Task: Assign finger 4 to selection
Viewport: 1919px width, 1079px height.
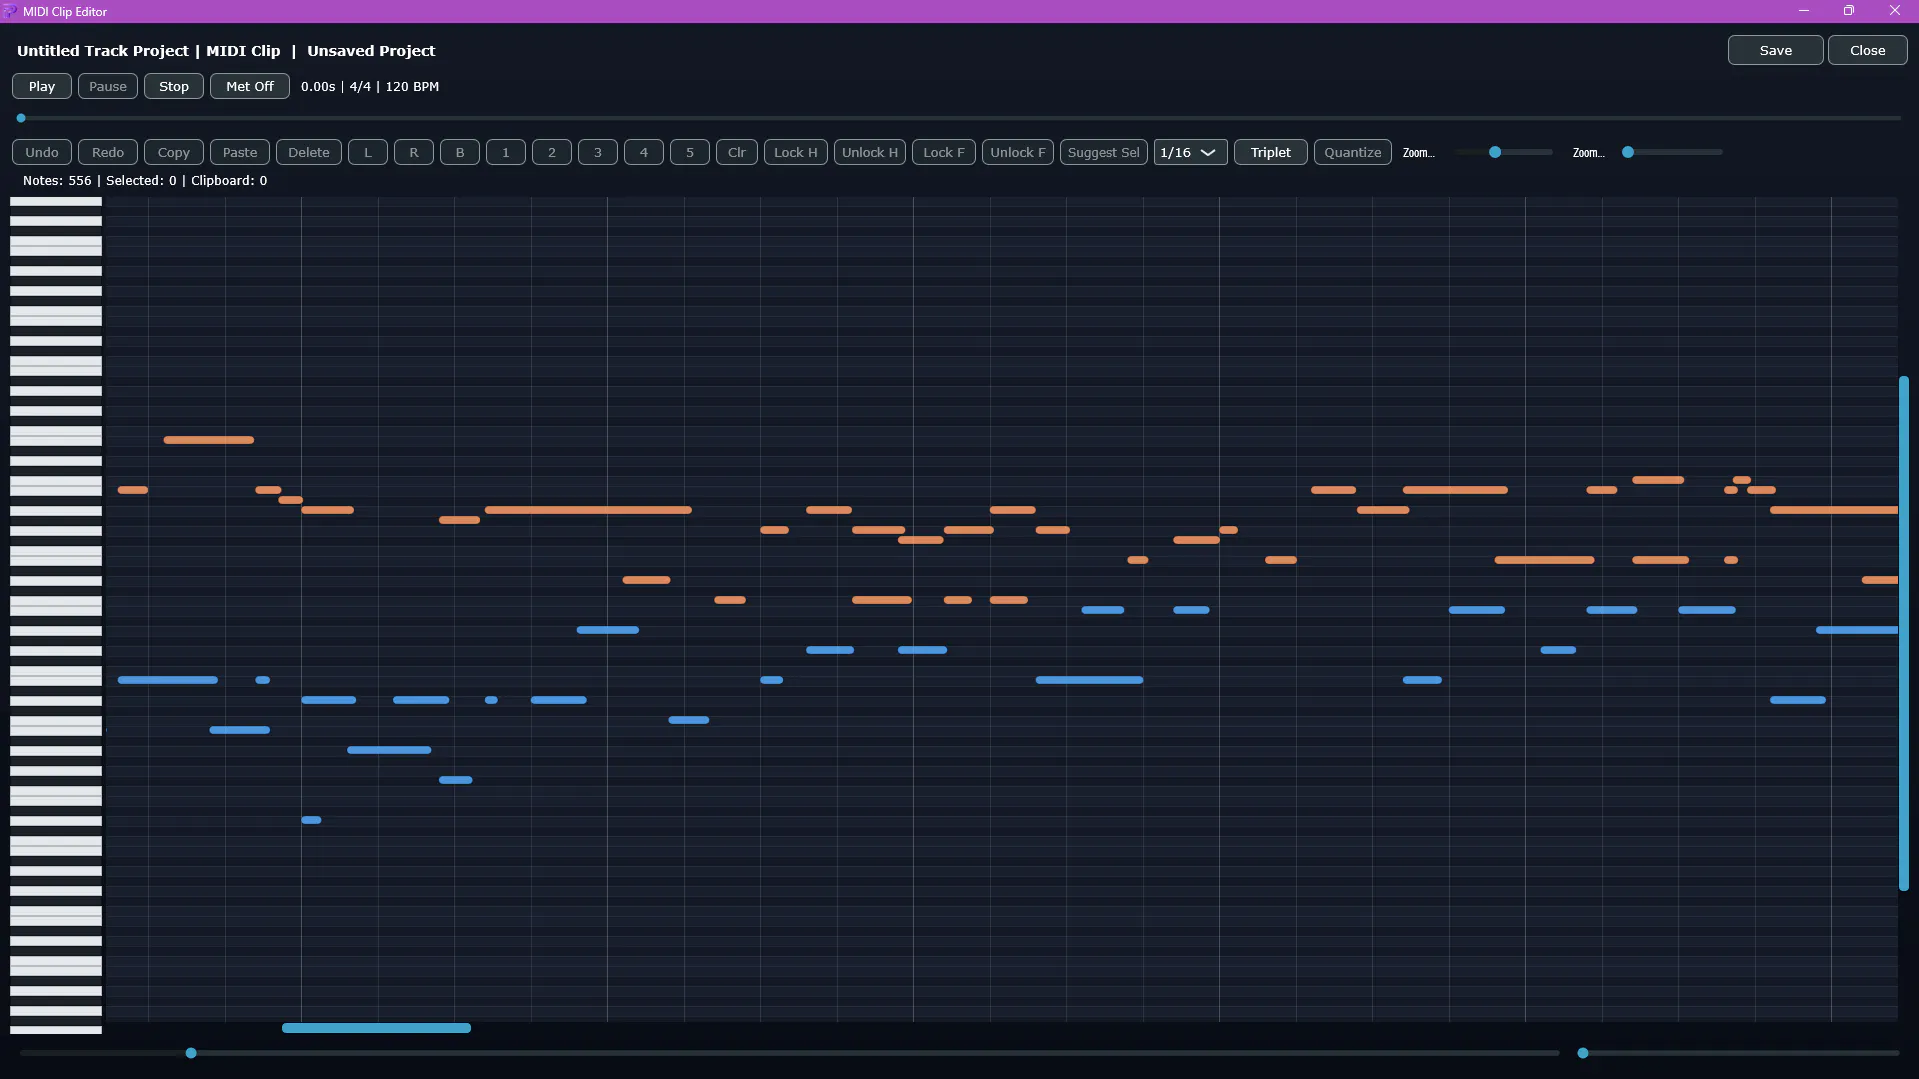Action: 644,152
